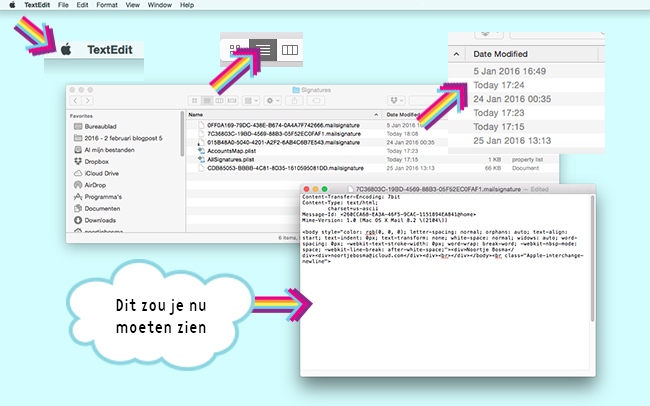
Task: Open the View menu
Action: click(132, 5)
